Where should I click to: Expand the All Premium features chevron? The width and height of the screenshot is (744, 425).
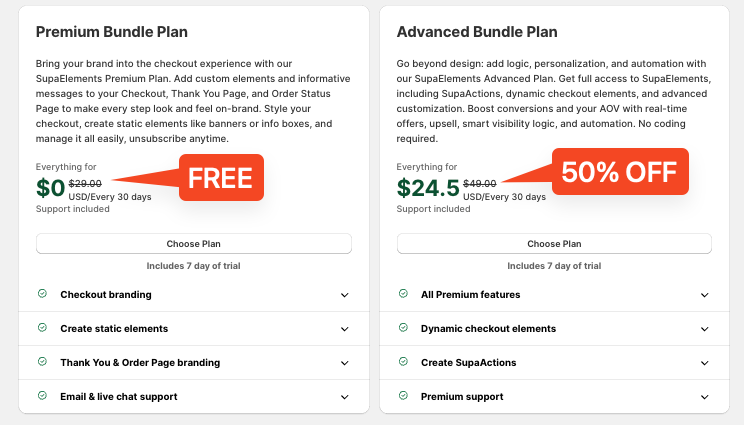click(x=705, y=295)
